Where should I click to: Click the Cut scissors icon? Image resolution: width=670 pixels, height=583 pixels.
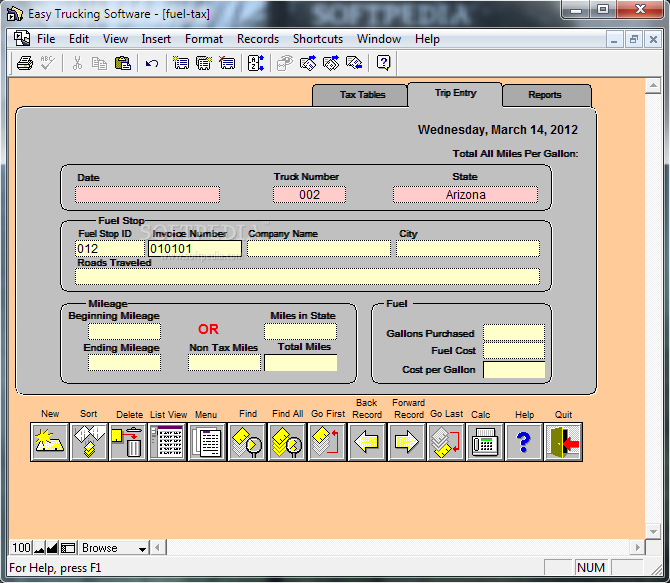point(77,63)
